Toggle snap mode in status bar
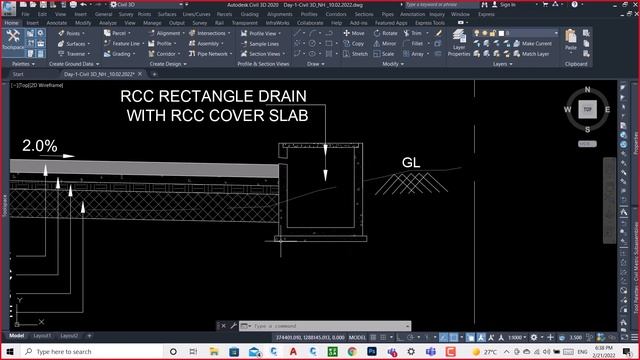The image size is (640, 360). tap(383, 338)
